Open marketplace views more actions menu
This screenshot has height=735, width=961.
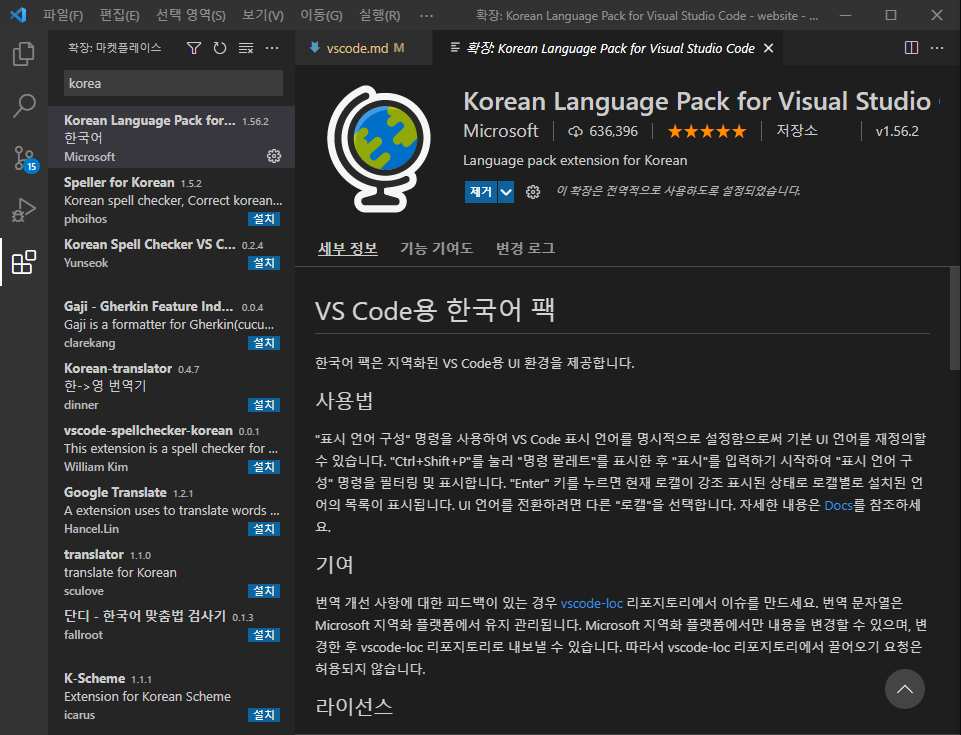pyautogui.click(x=272, y=48)
